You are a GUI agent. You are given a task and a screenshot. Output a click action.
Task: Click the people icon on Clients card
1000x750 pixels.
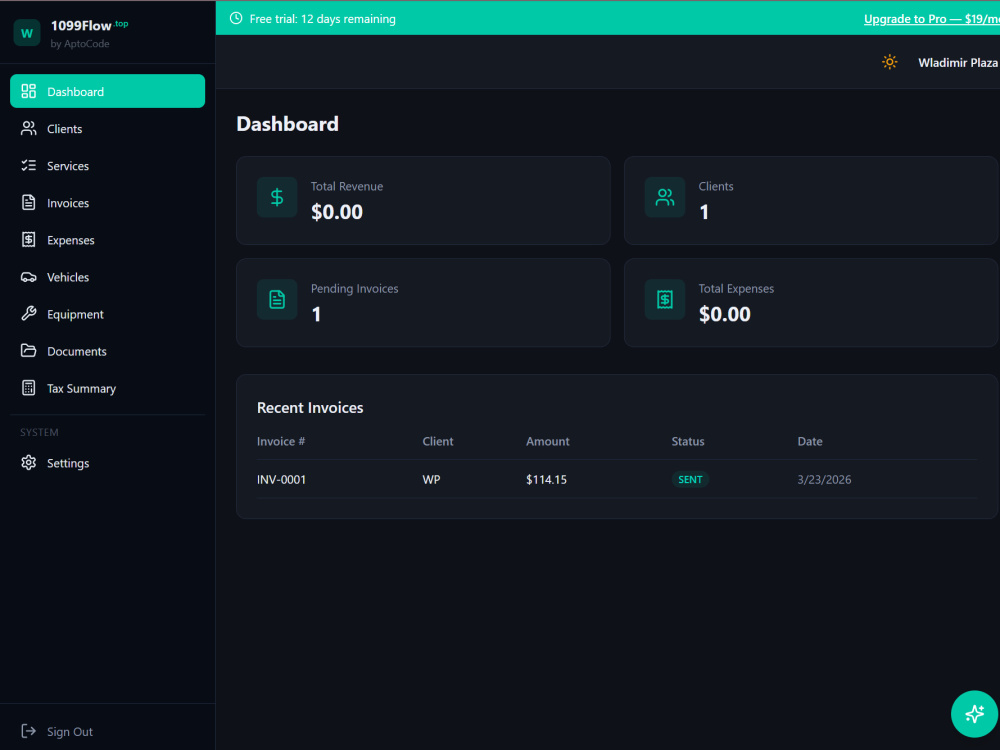coord(665,197)
